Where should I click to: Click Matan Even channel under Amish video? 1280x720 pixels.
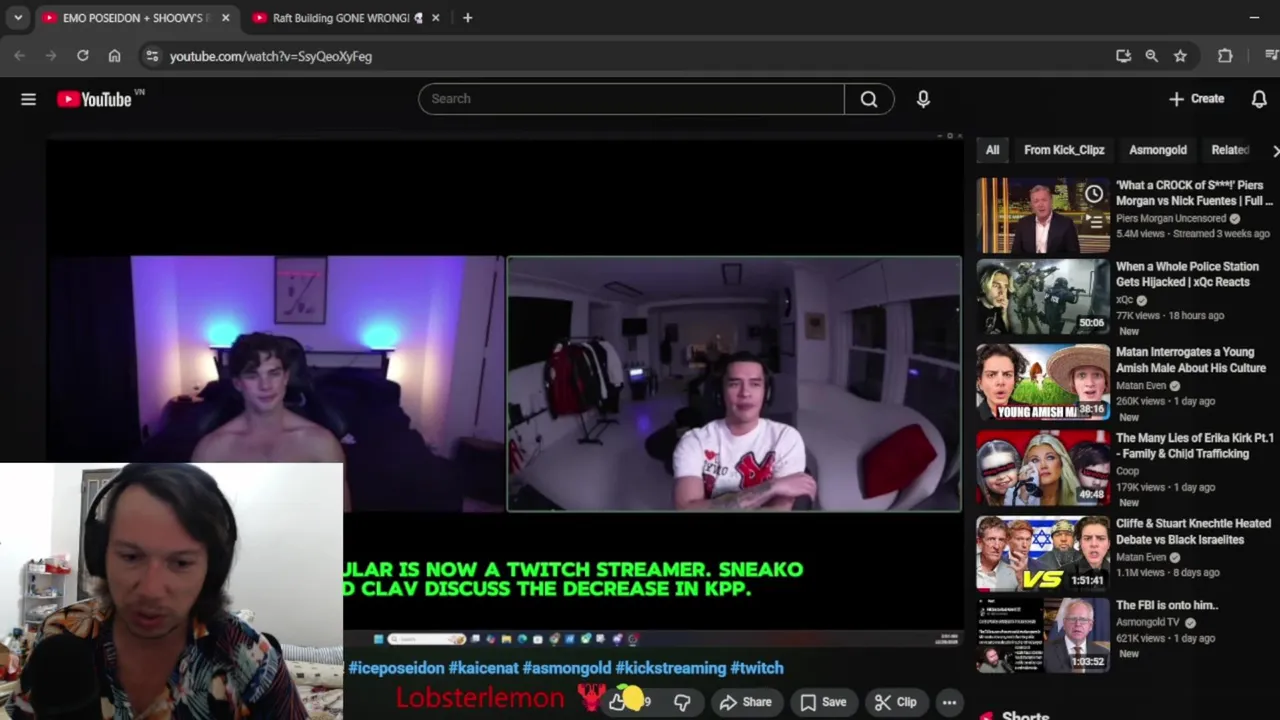coord(1141,385)
